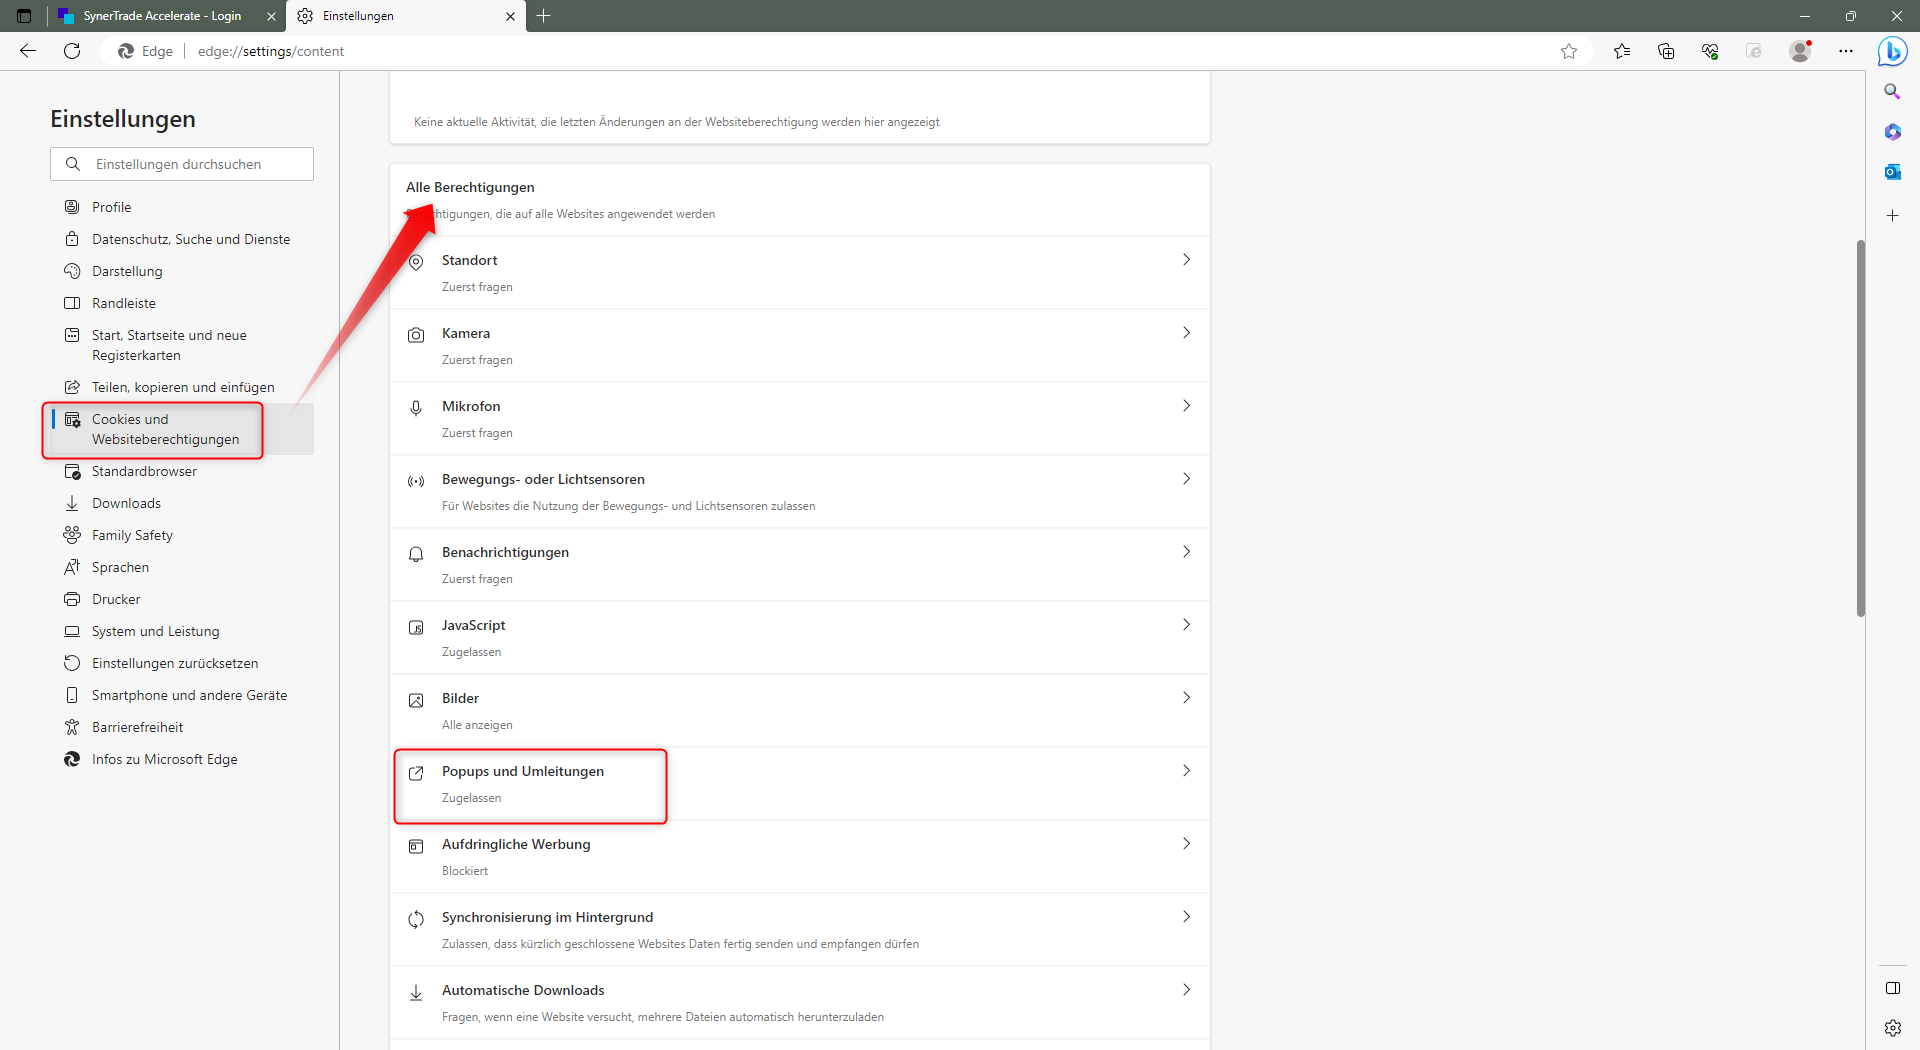
Task: Expand Aufdringliche Werbung chevron
Action: click(1186, 844)
